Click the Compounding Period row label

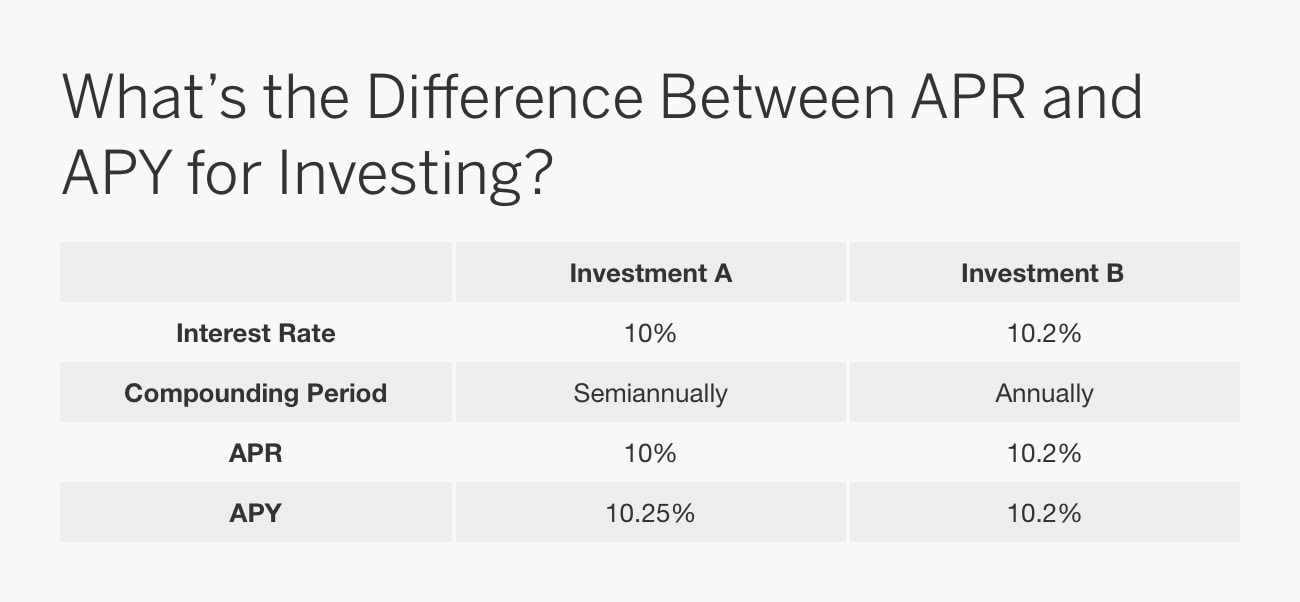[x=255, y=393]
